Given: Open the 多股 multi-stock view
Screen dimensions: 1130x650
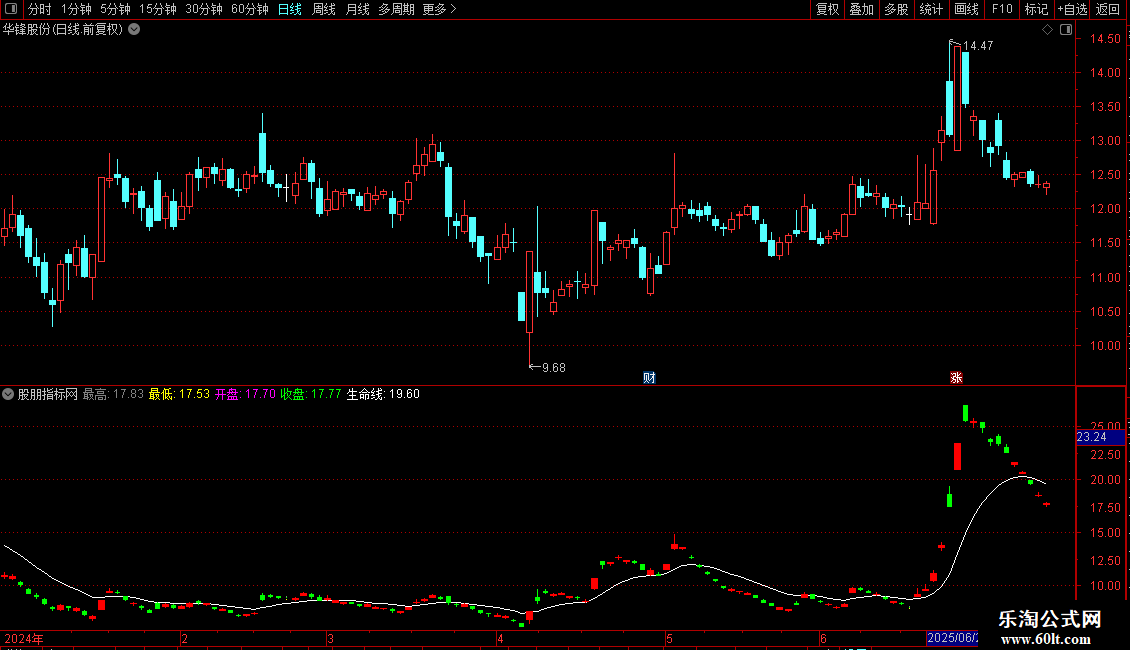Looking at the screenshot, I should point(896,9).
